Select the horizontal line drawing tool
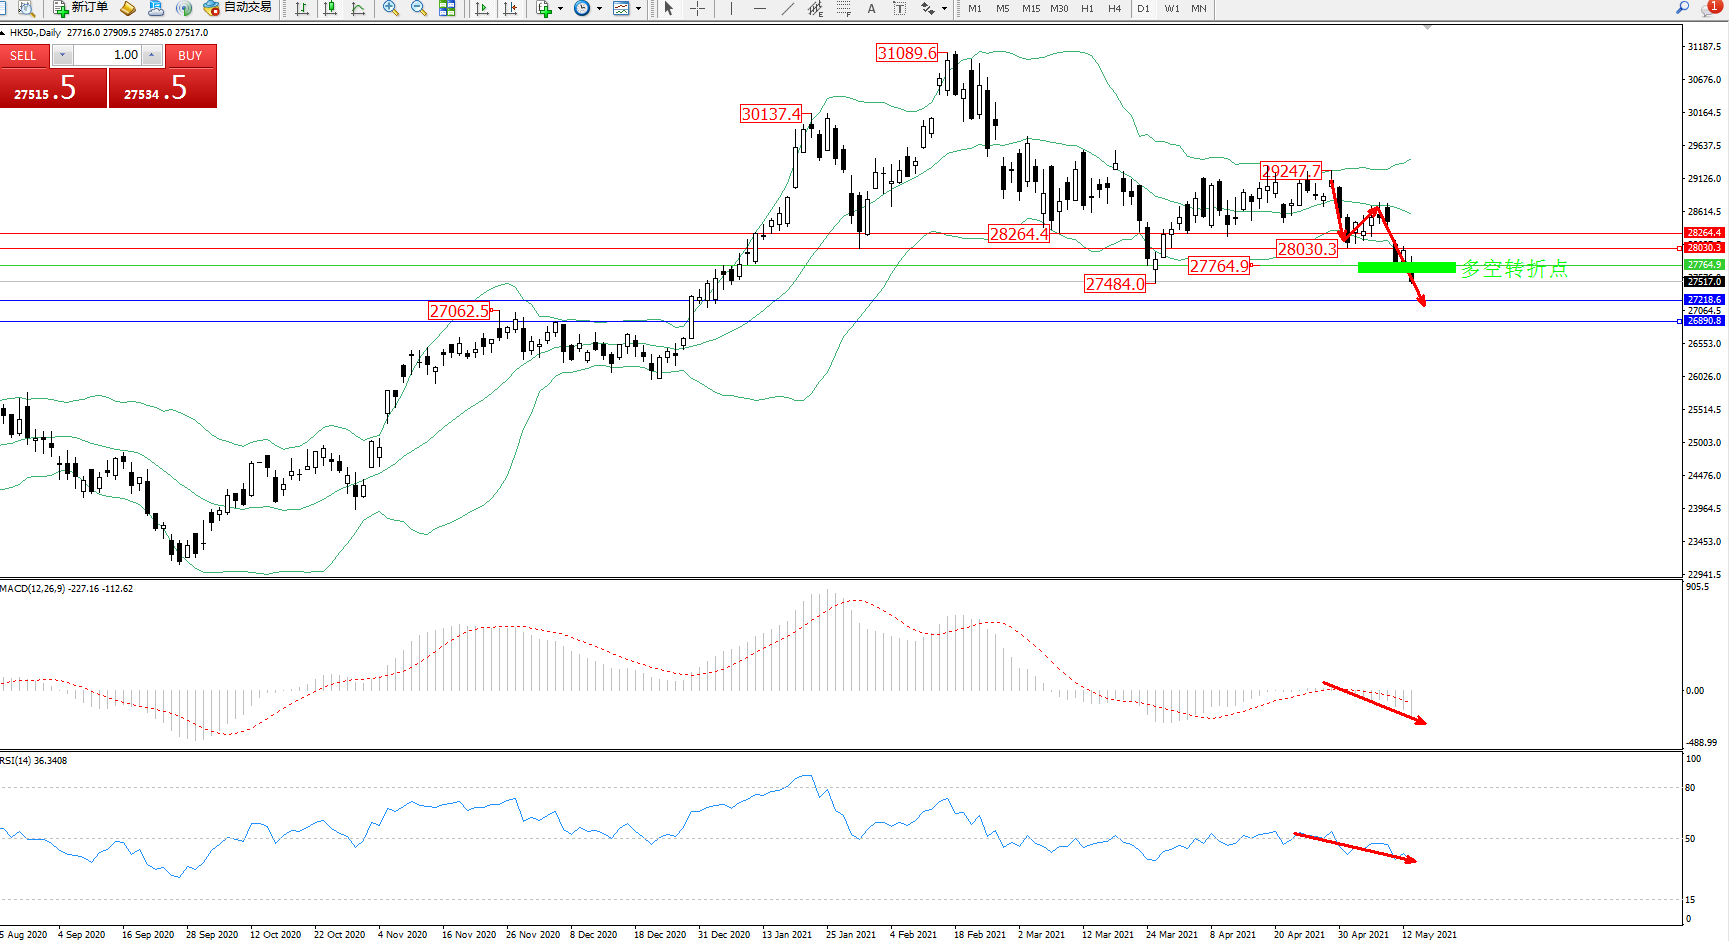 coord(760,8)
